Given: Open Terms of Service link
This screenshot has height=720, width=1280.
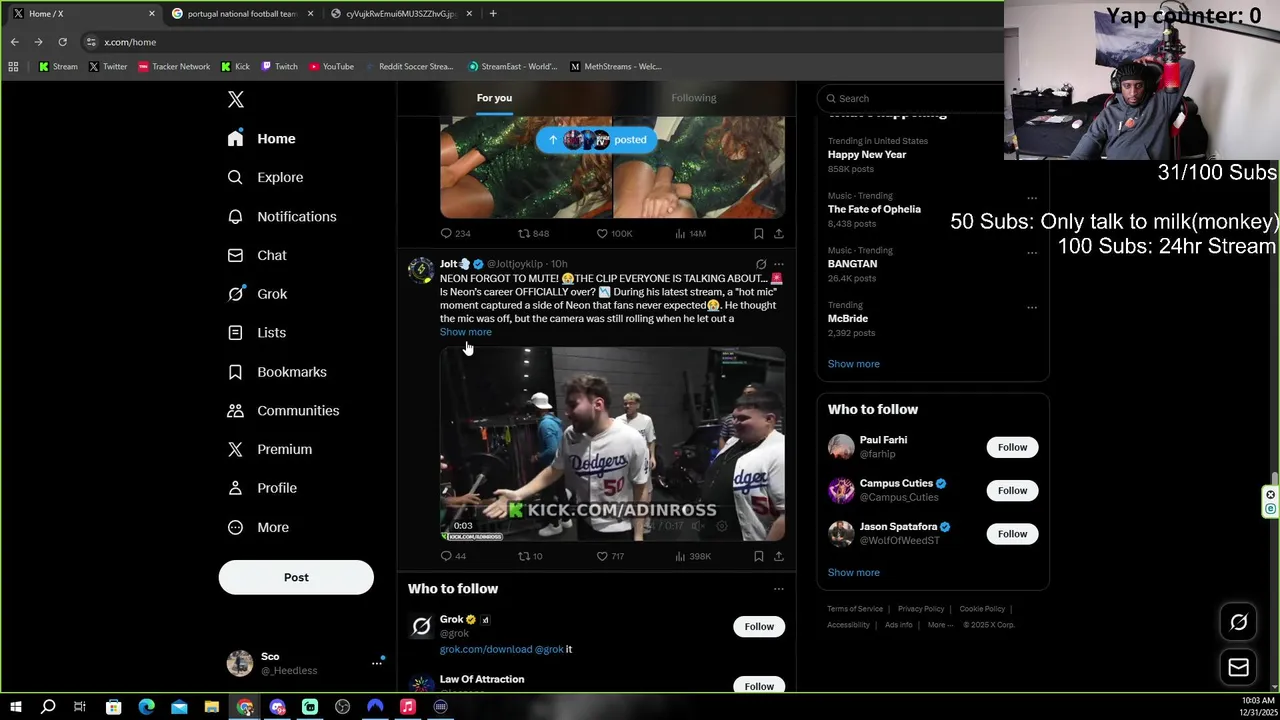Looking at the screenshot, I should (855, 609).
